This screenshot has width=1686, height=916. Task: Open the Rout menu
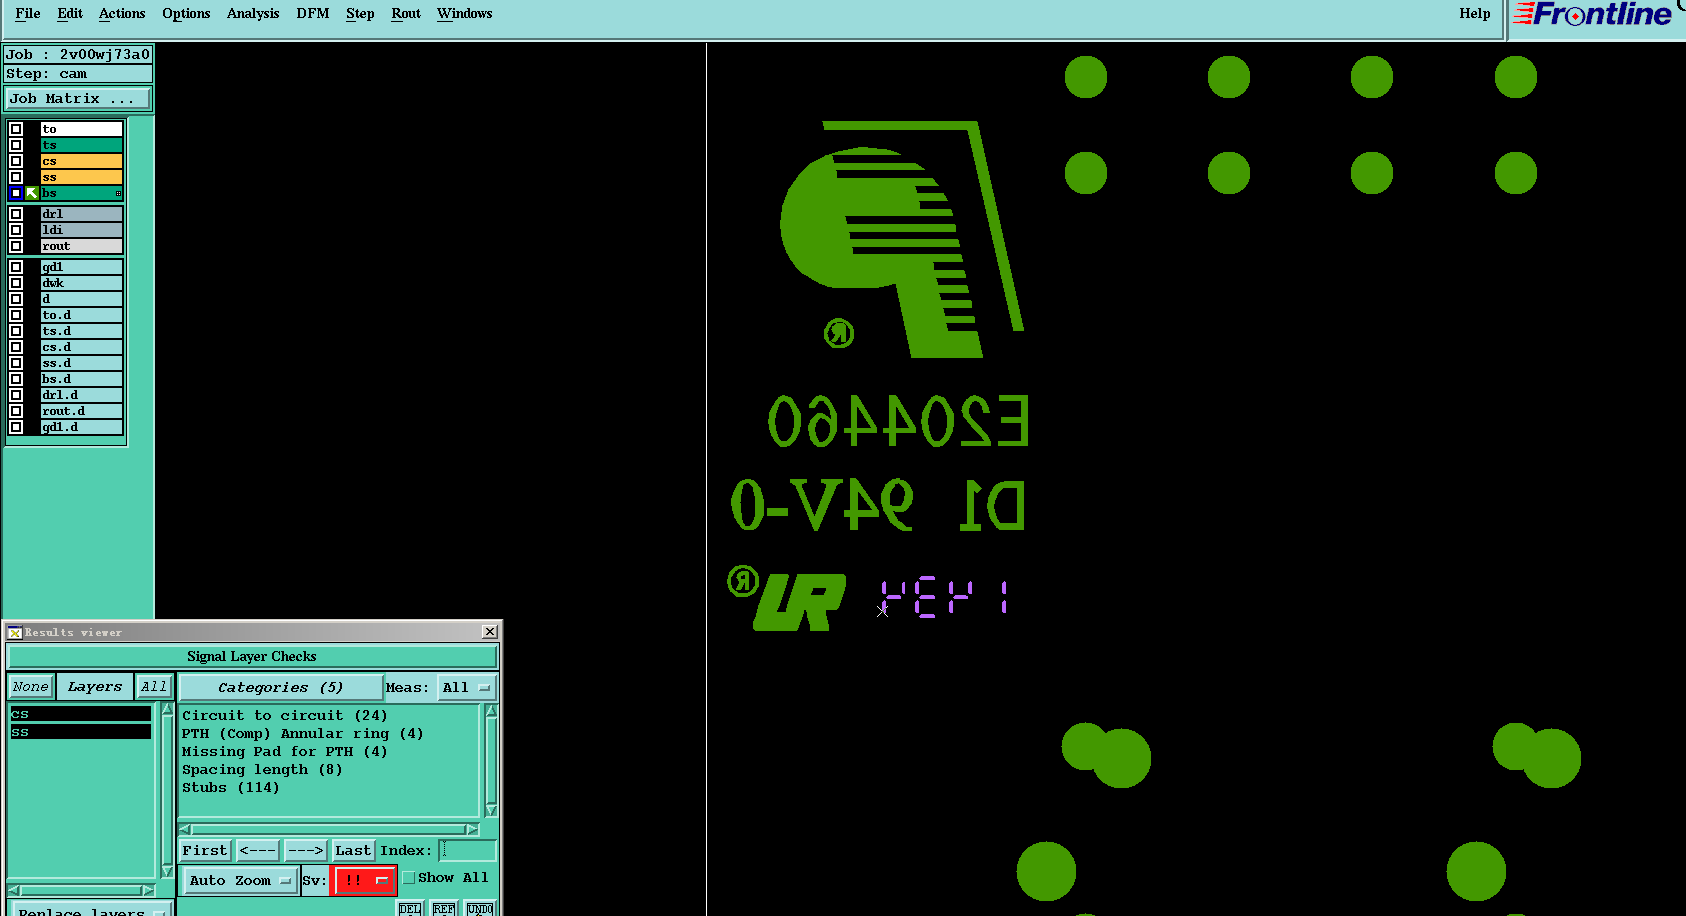pos(406,14)
